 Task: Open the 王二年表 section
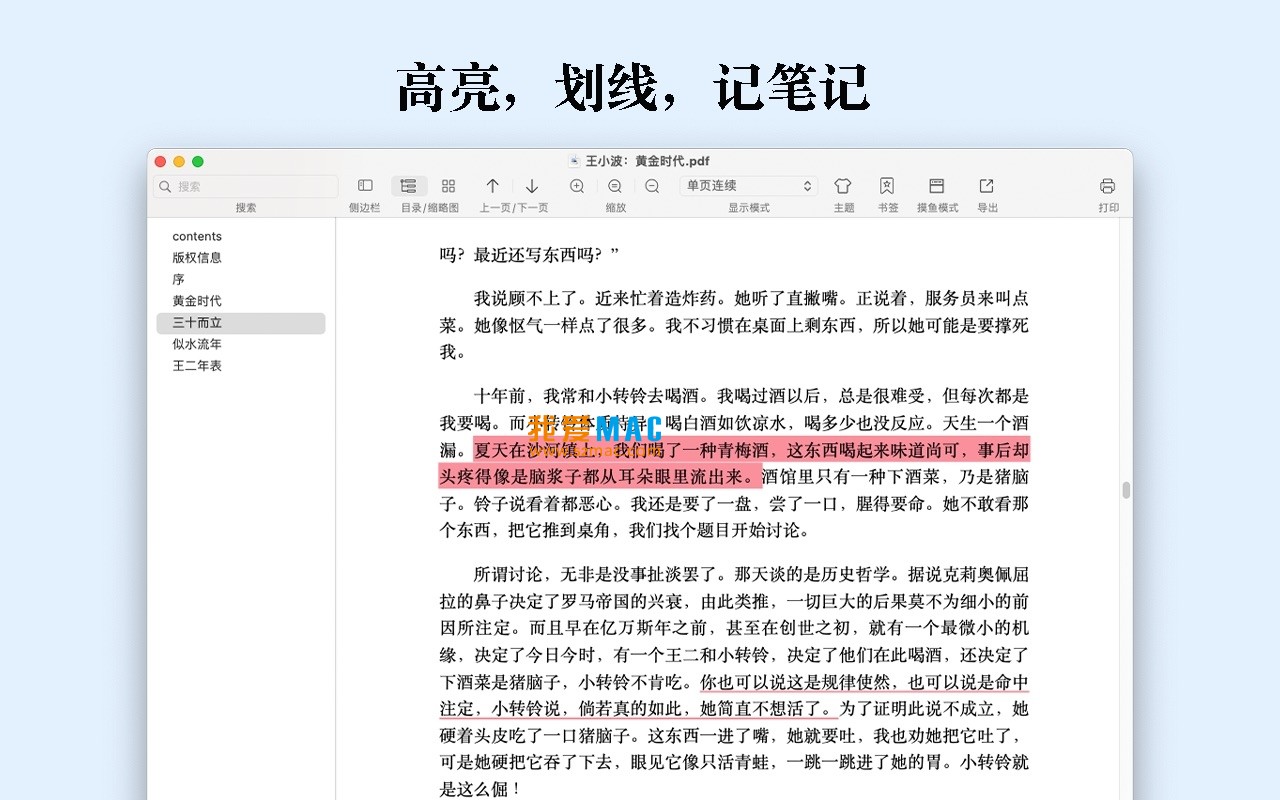197,365
